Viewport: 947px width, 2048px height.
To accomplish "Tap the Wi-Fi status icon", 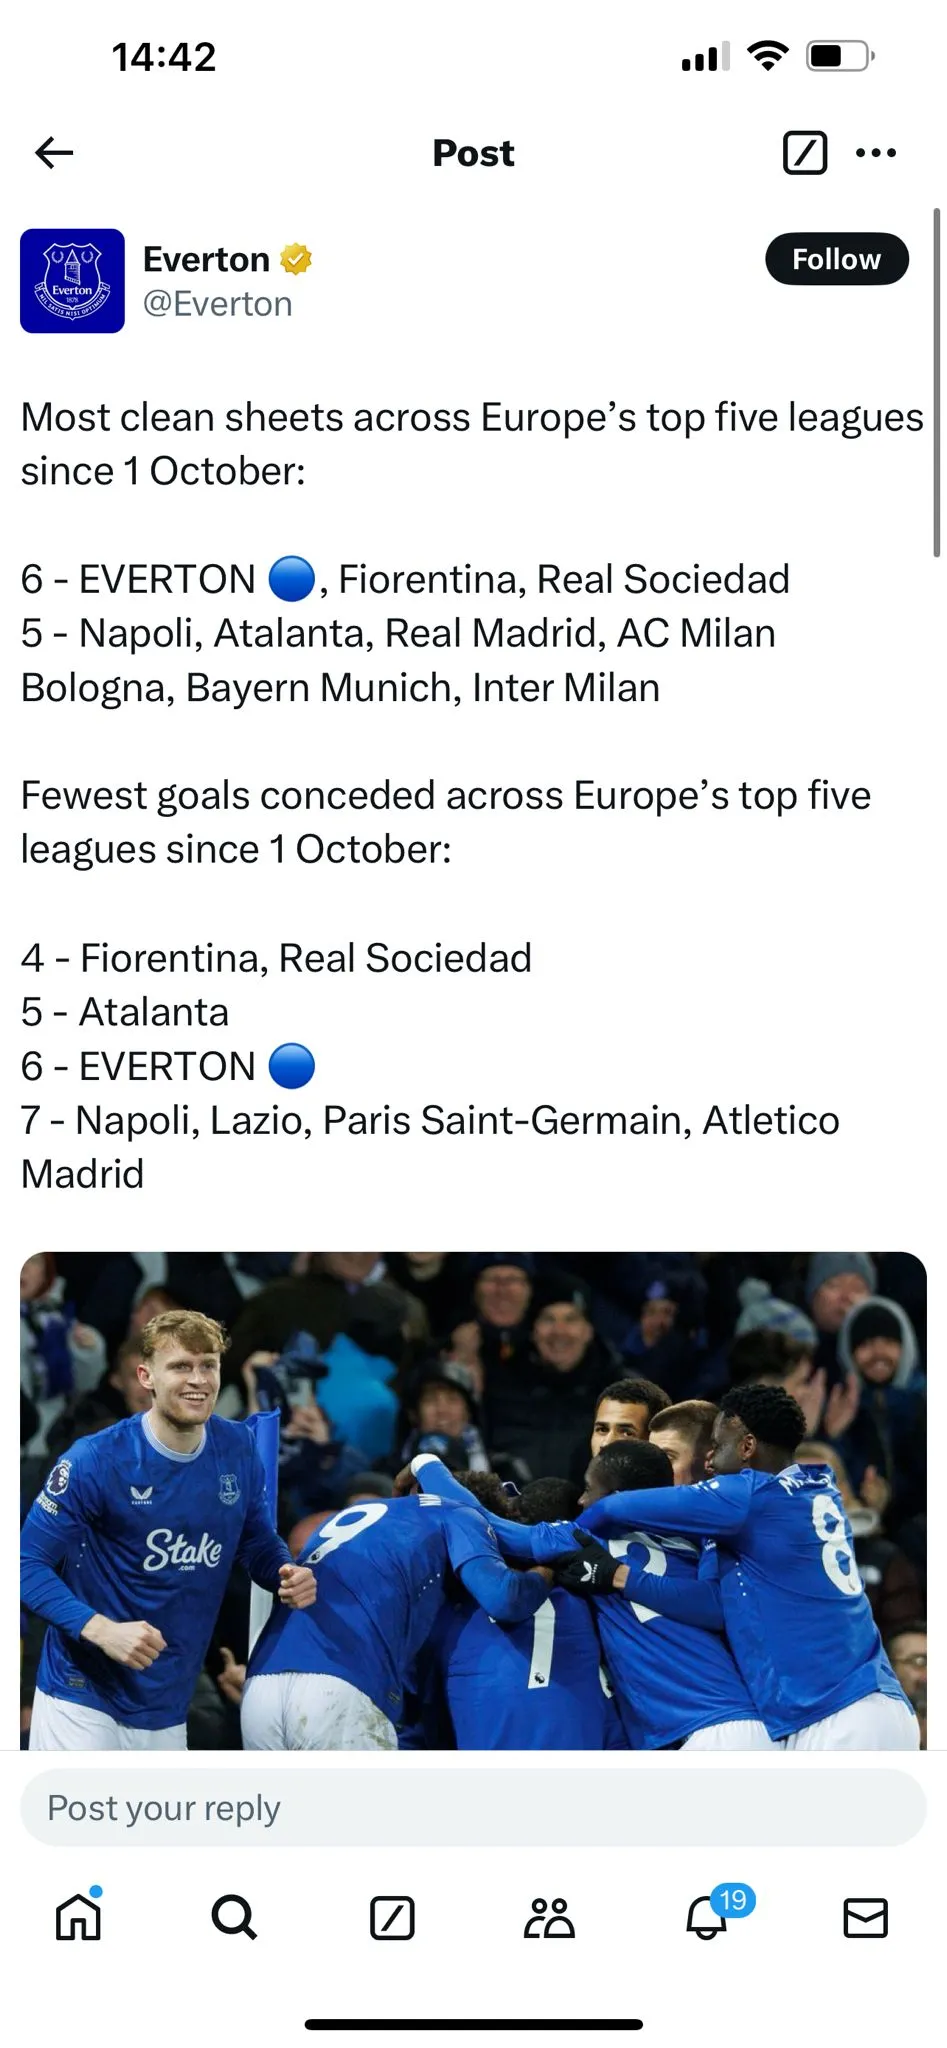I will [767, 56].
